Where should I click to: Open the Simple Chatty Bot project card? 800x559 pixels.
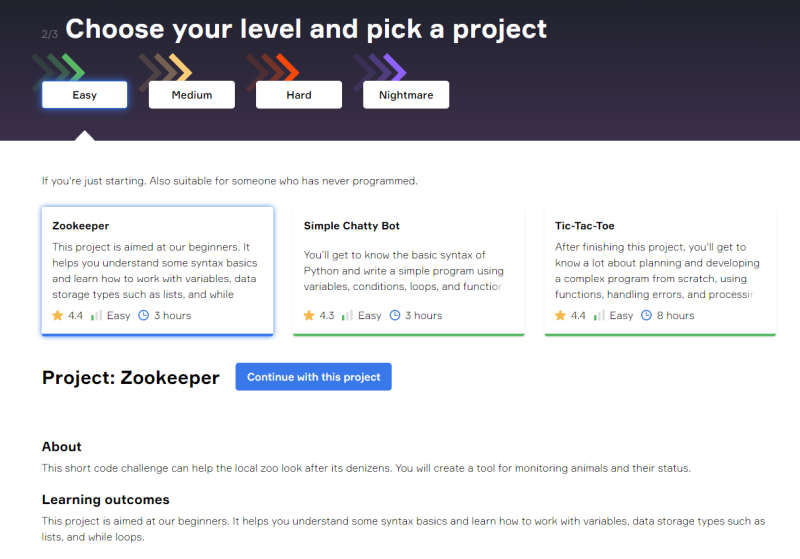[409, 271]
